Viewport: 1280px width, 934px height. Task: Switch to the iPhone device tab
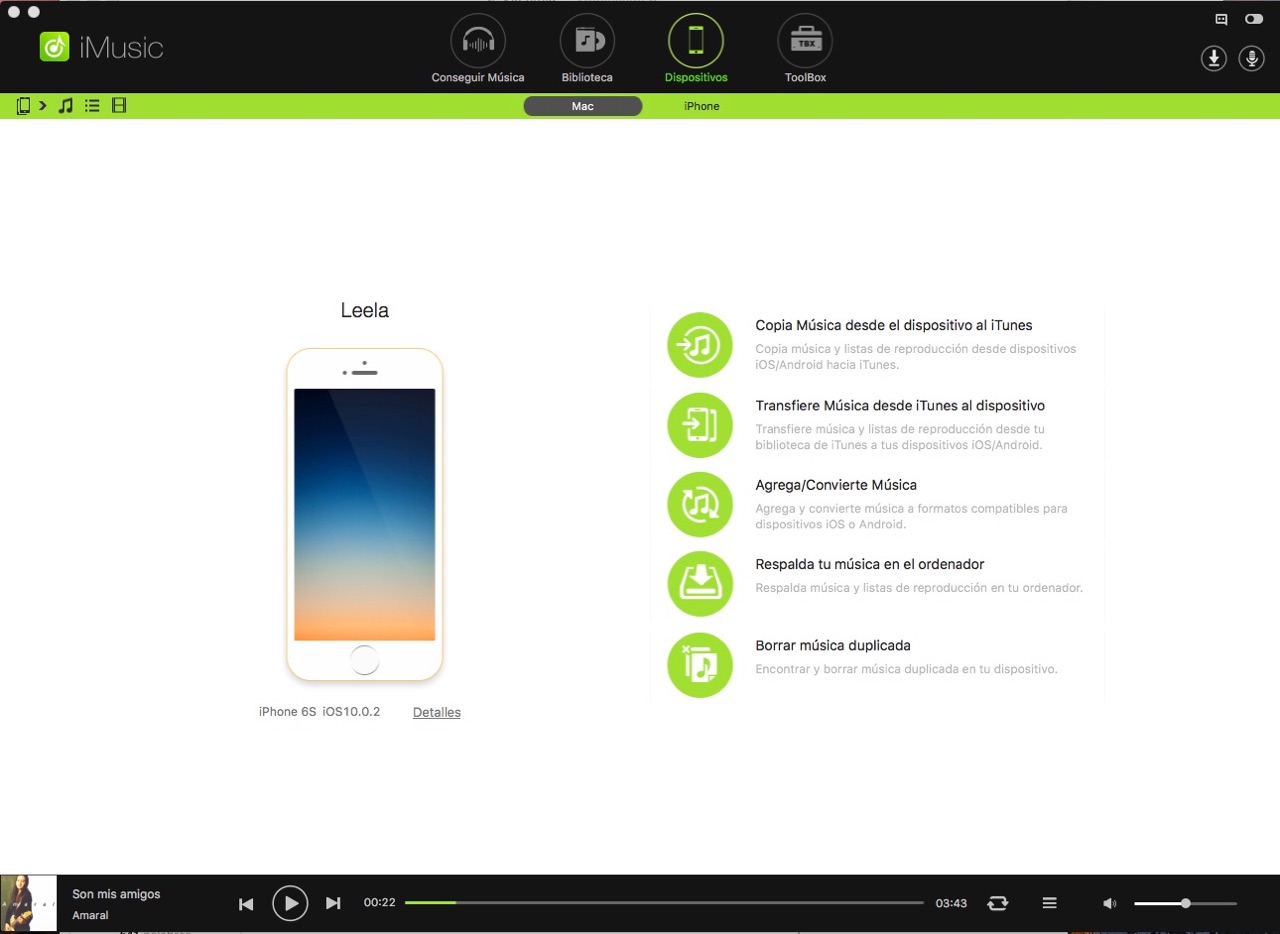tap(702, 106)
